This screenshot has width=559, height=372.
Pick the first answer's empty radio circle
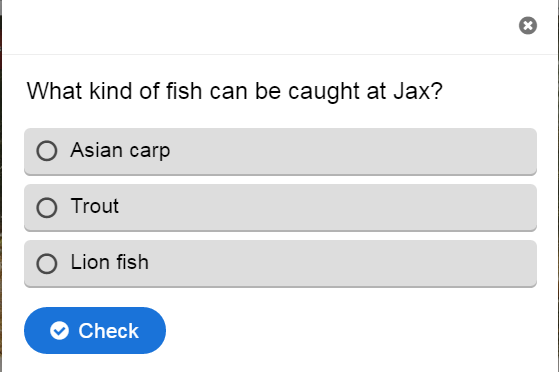(x=47, y=151)
